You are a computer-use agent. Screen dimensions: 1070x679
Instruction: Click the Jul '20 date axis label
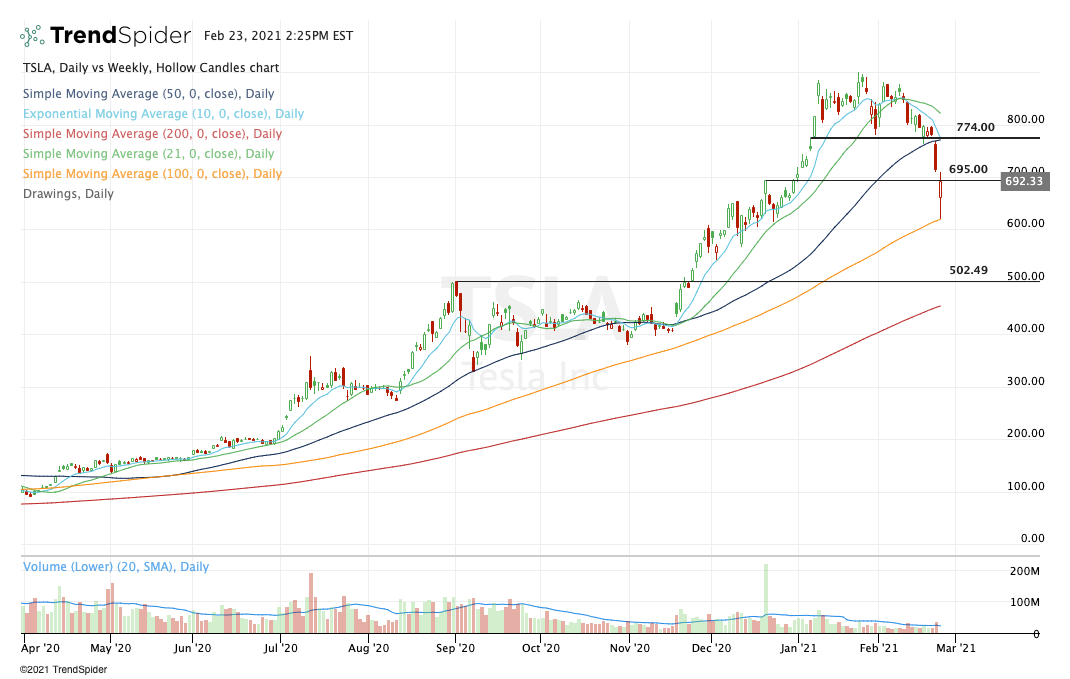coord(280,648)
